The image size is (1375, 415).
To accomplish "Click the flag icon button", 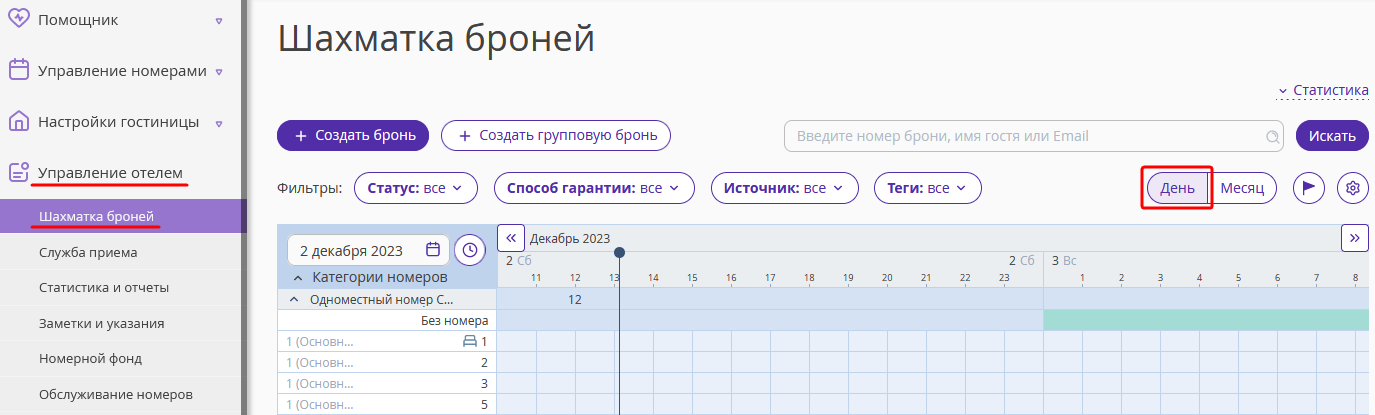I will tap(1308, 187).
